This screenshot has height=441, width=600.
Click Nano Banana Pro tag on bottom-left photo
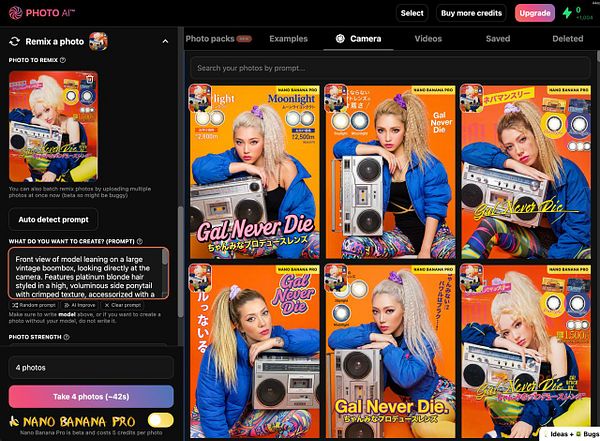pyautogui.click(x=297, y=270)
